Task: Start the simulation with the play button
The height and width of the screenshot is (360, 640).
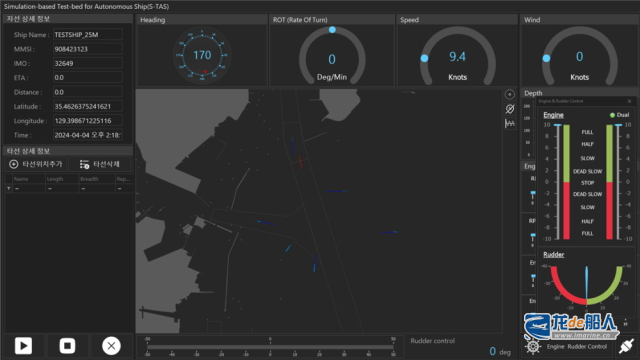Action: [23, 346]
